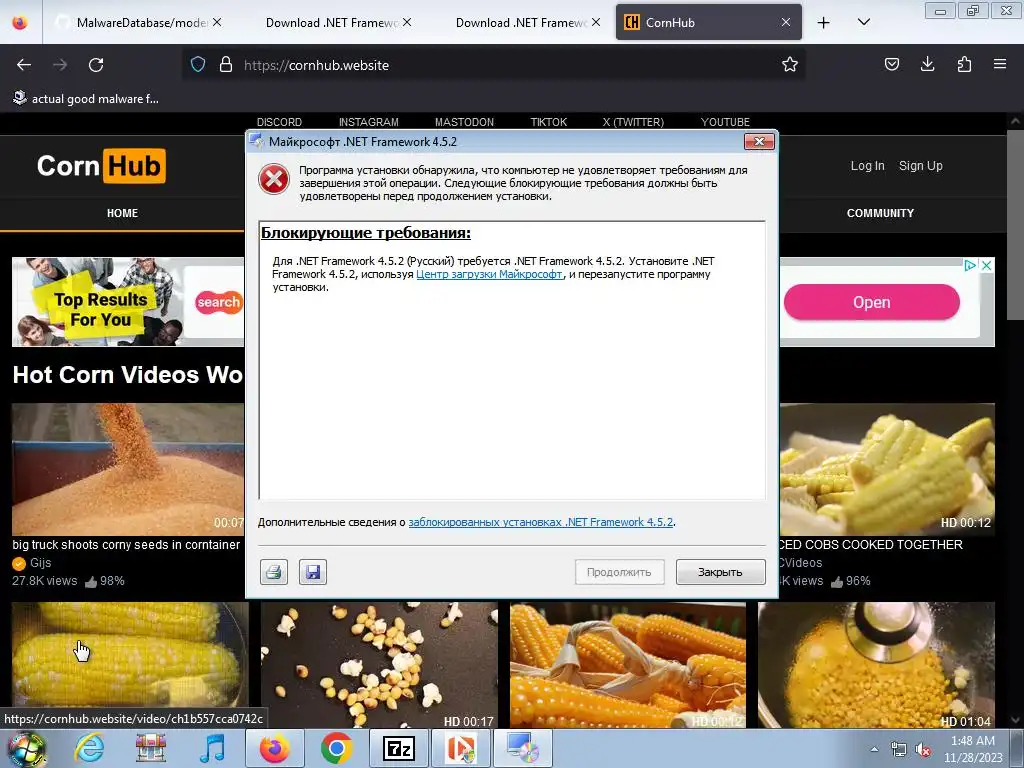Open the YOUTUBE link at the page top
The height and width of the screenshot is (768, 1024).
725,122
